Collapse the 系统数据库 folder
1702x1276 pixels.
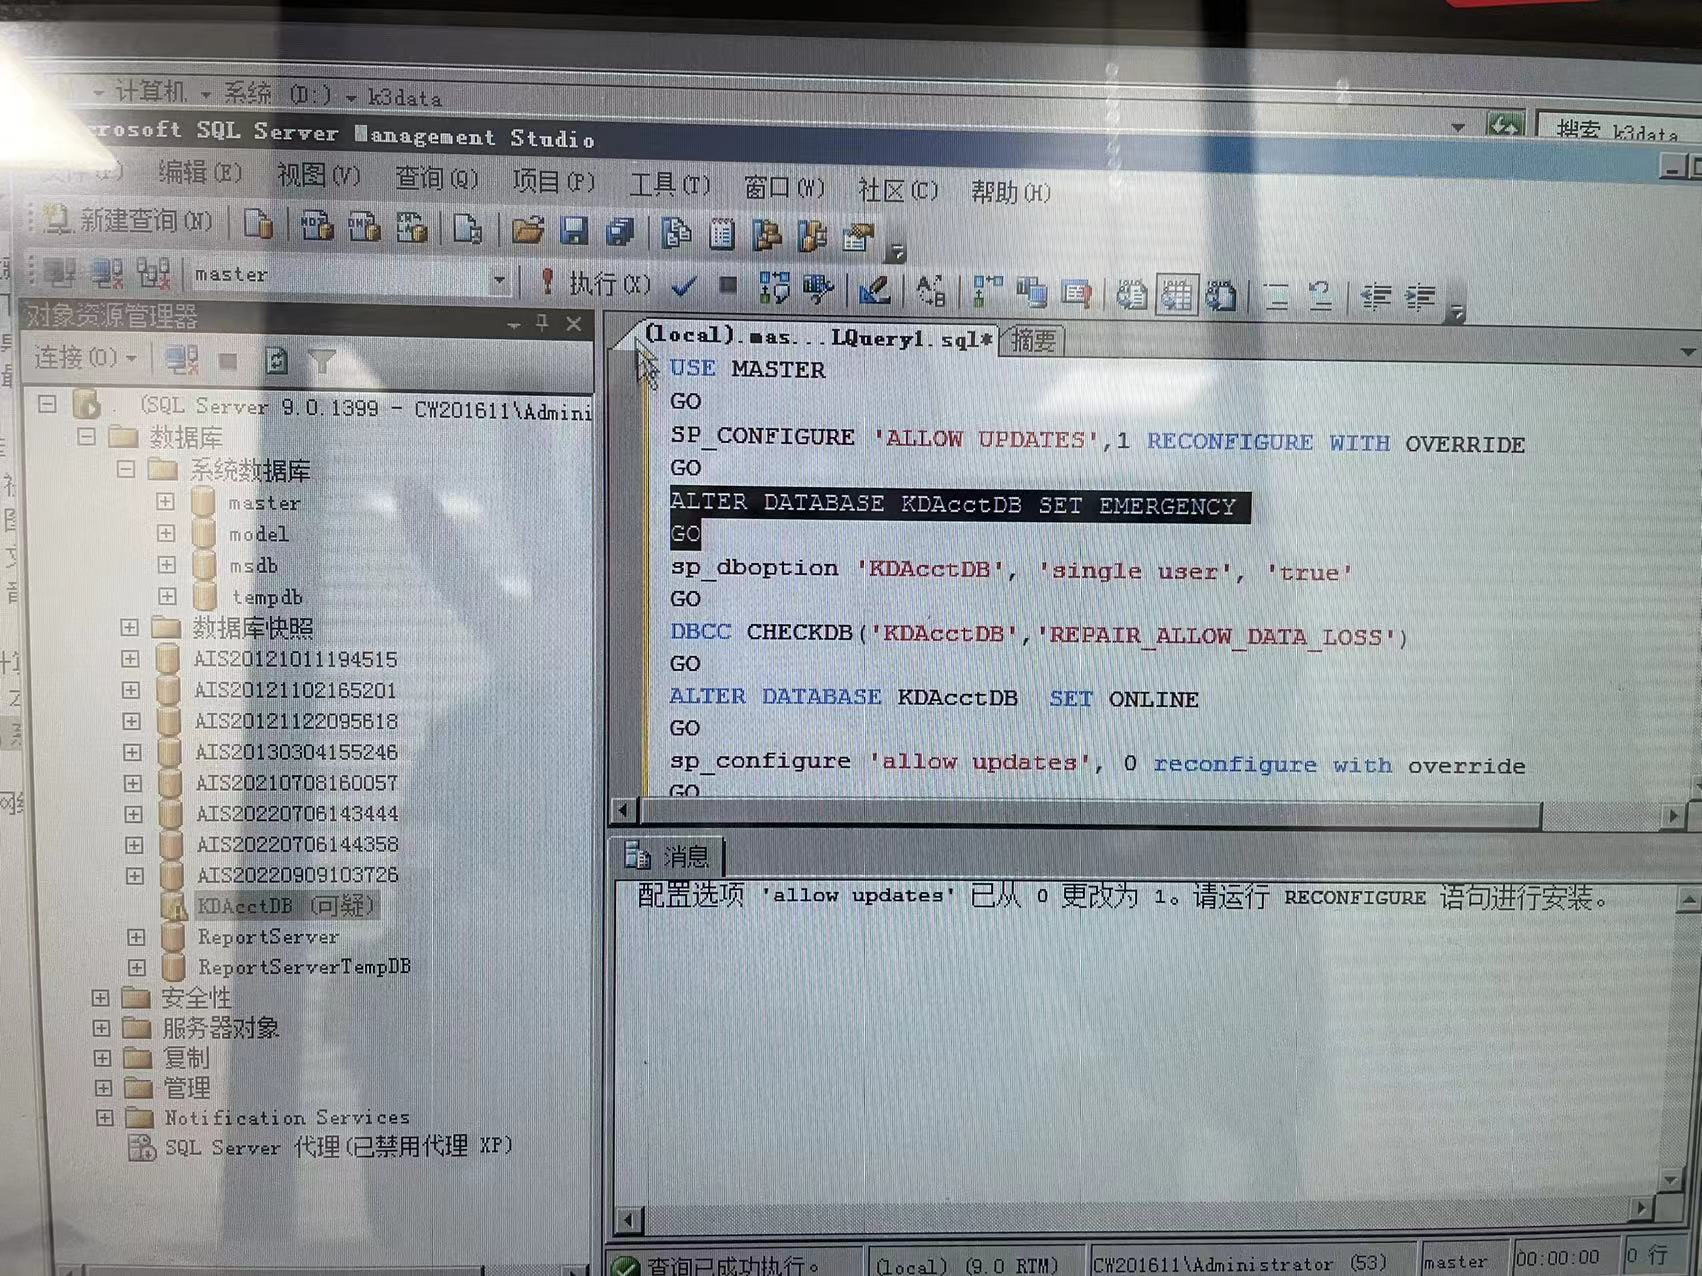pos(126,469)
